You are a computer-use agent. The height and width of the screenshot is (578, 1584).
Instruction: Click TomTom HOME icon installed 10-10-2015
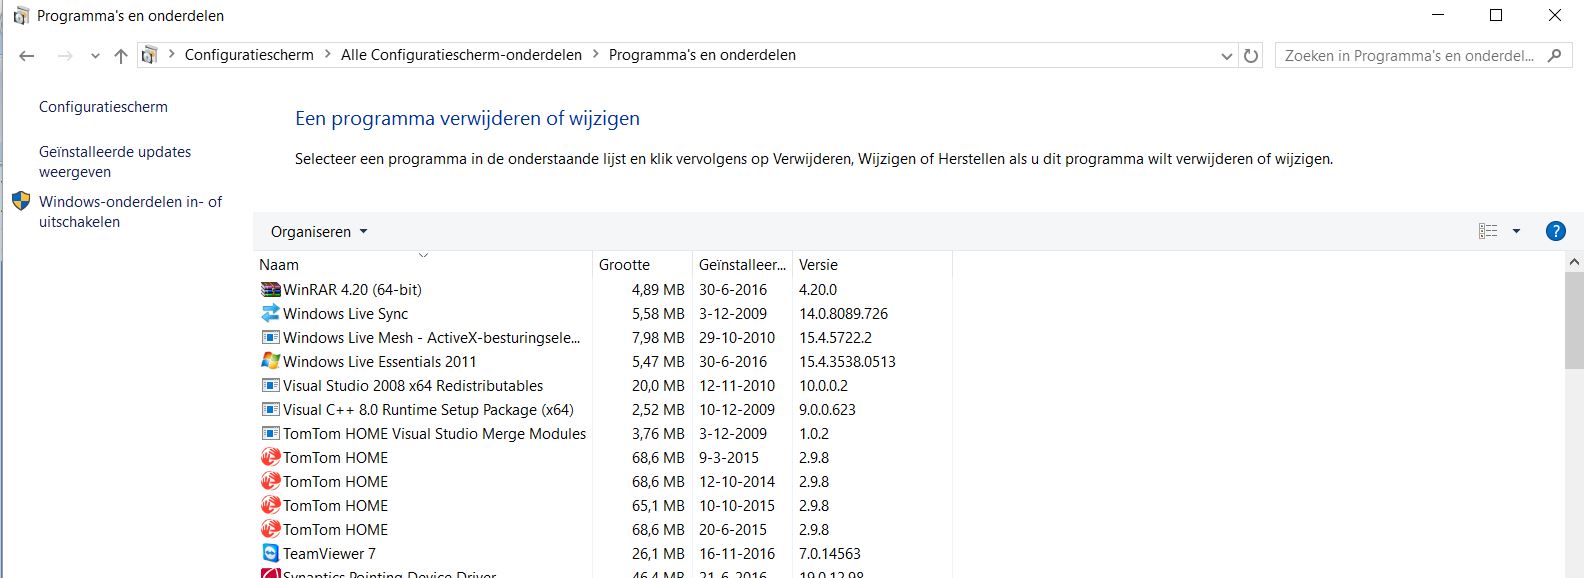coord(270,506)
